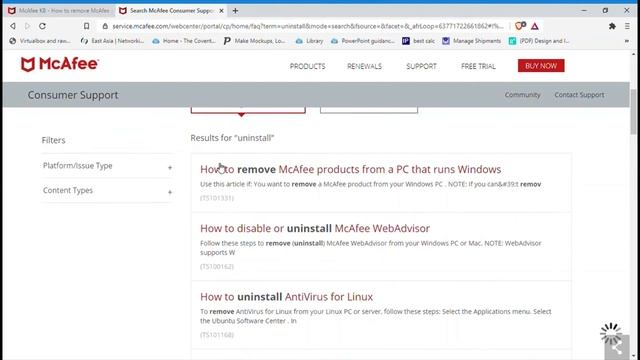Open the browser hamburger menu

click(x=627, y=26)
